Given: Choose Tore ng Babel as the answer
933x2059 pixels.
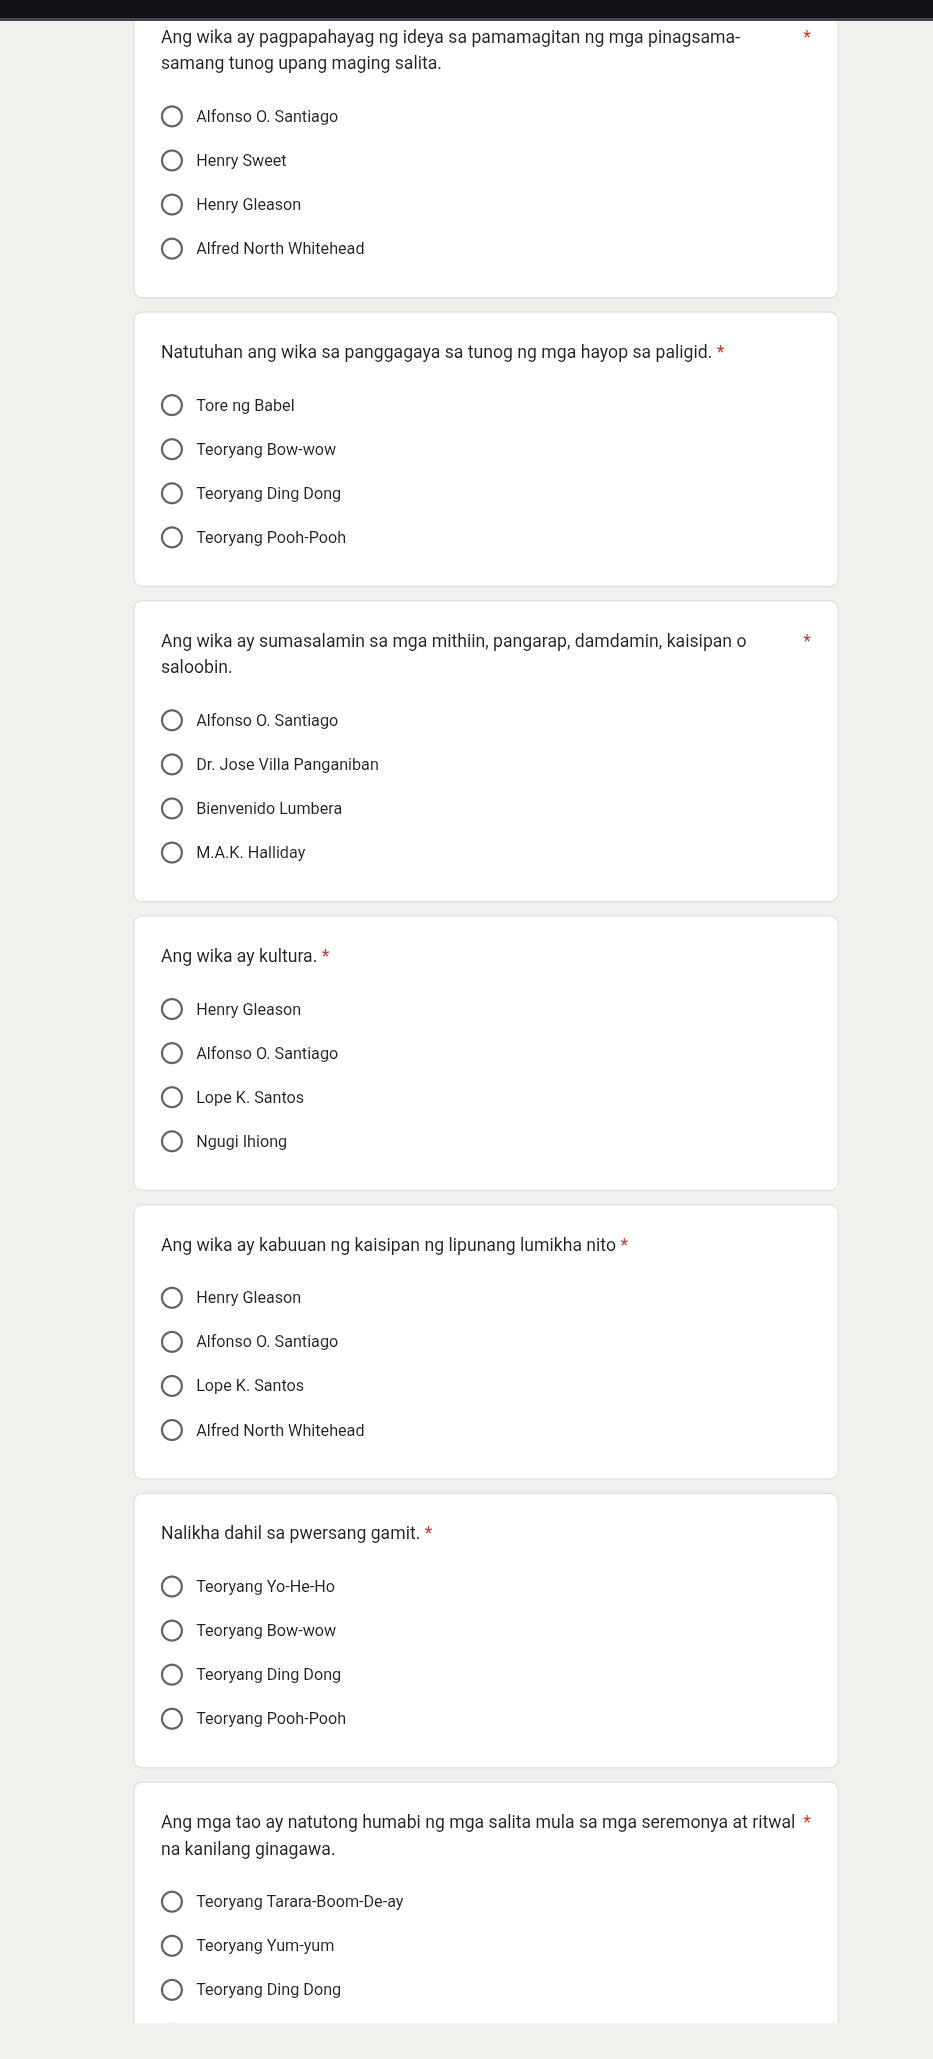Looking at the screenshot, I should point(172,405).
